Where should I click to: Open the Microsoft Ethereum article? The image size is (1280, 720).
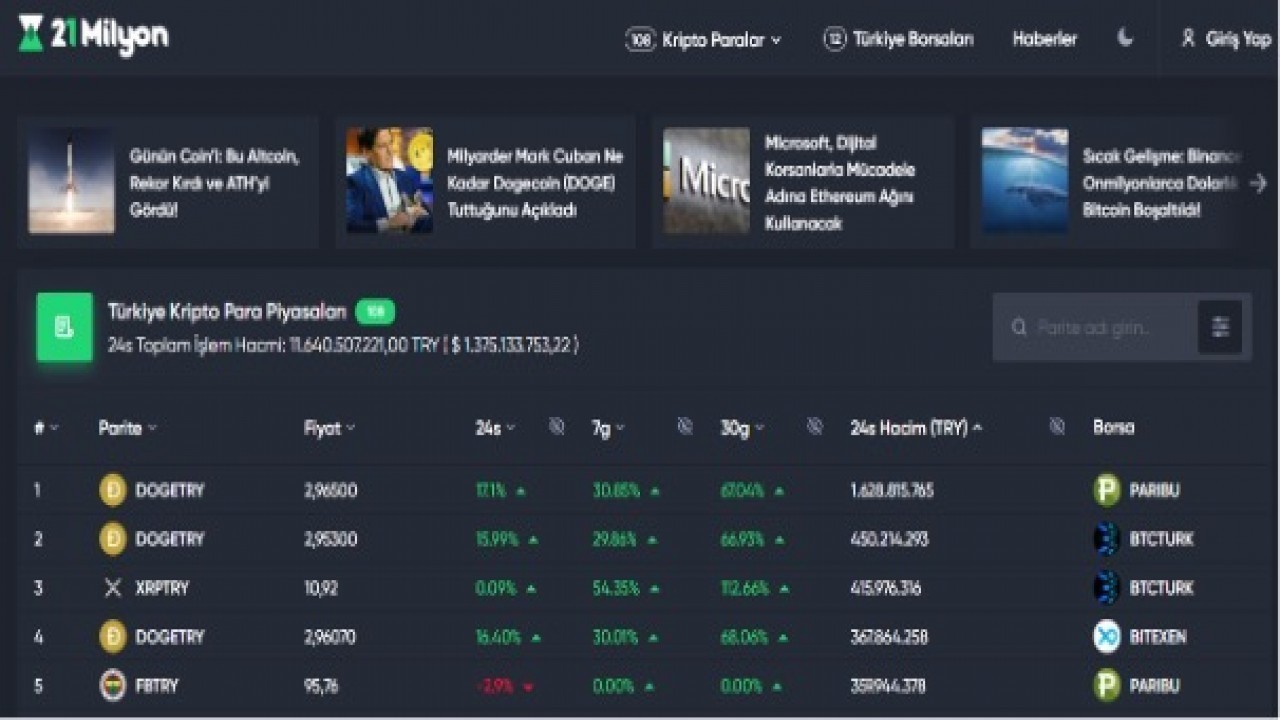tap(840, 183)
